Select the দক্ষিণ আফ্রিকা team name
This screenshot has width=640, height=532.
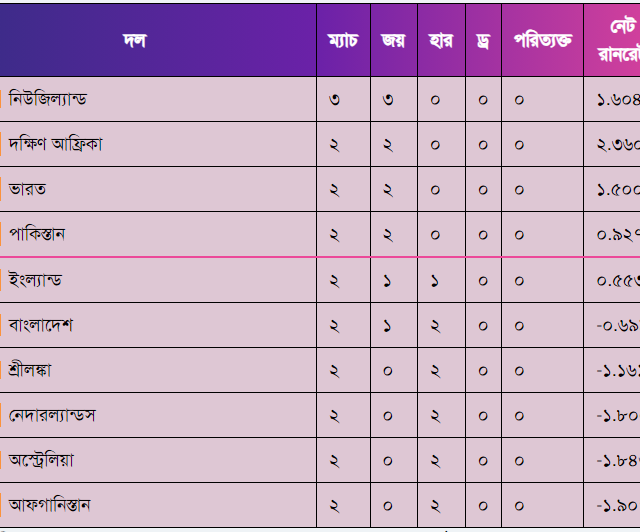point(56,144)
